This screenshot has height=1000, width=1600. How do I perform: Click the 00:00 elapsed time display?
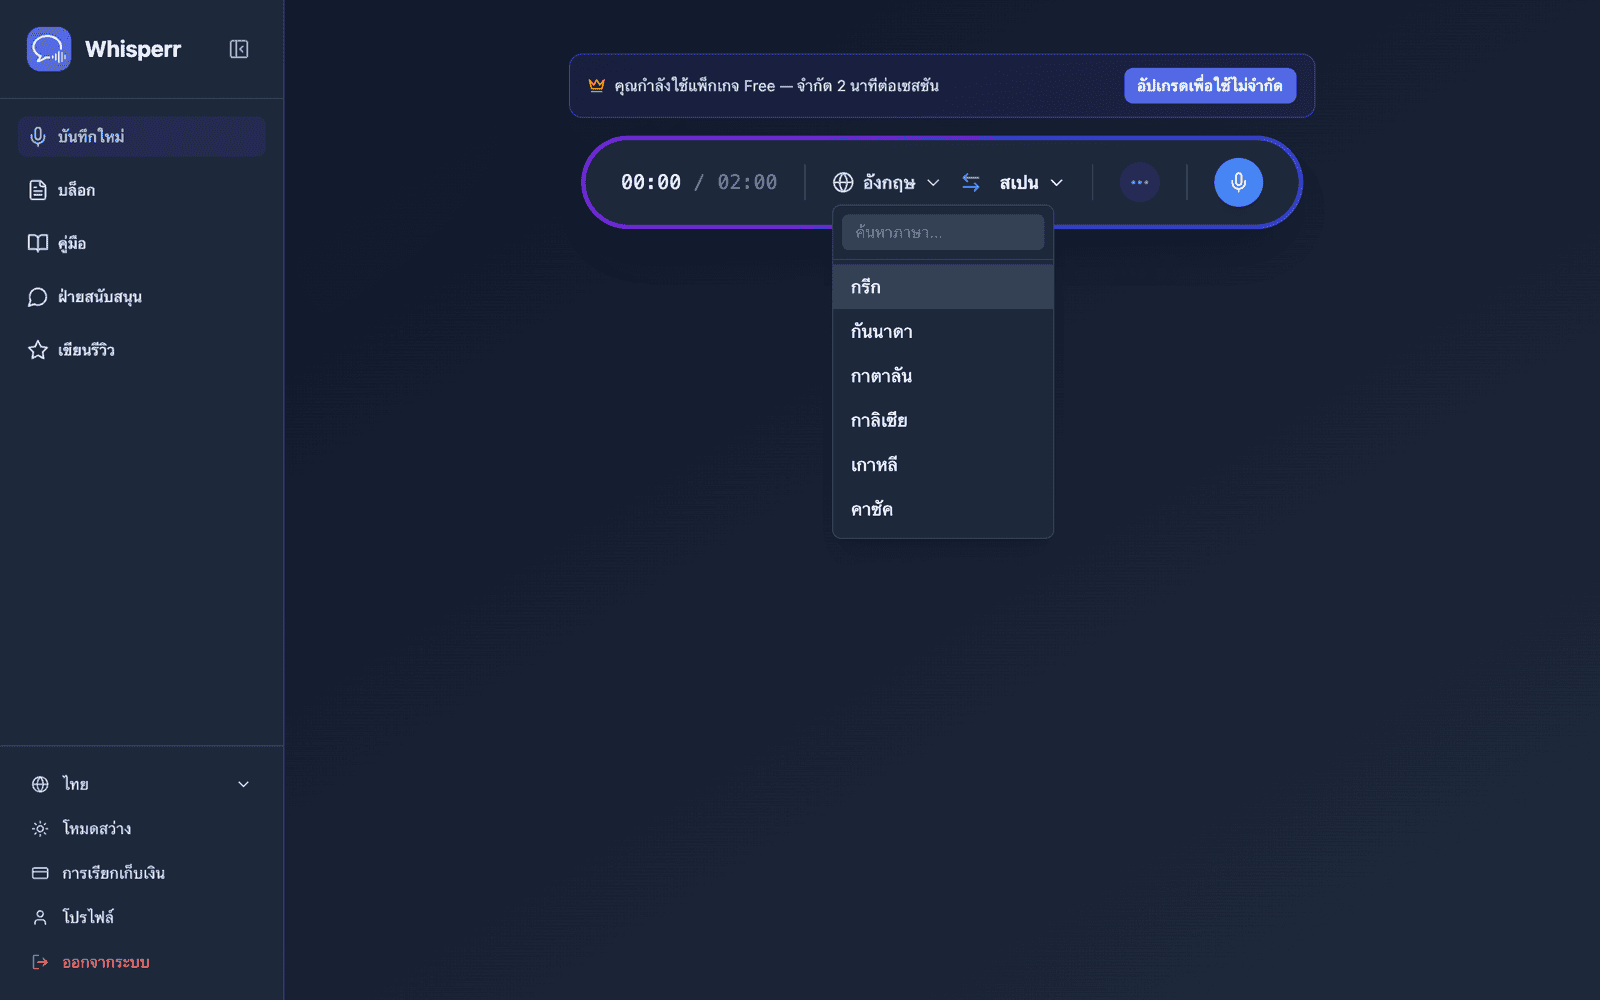(x=651, y=182)
